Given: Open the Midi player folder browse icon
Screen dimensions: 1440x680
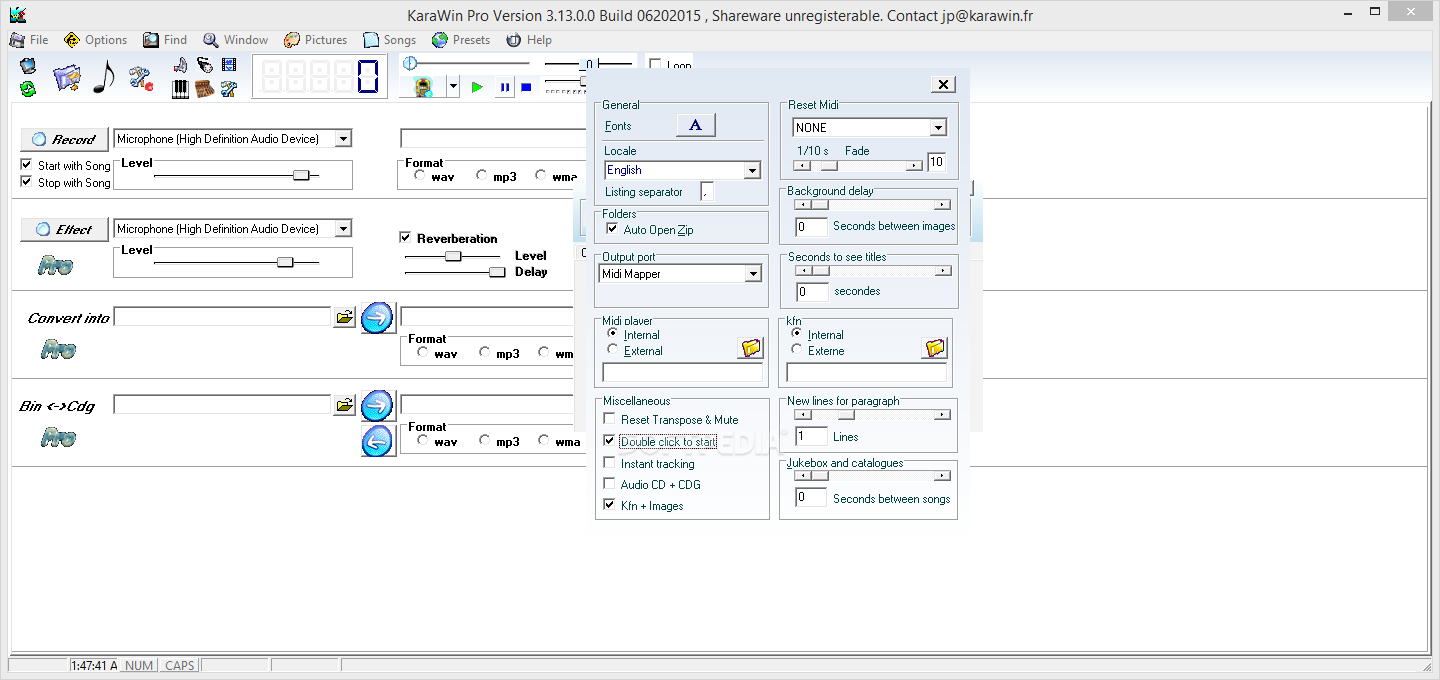Looking at the screenshot, I should point(750,348).
